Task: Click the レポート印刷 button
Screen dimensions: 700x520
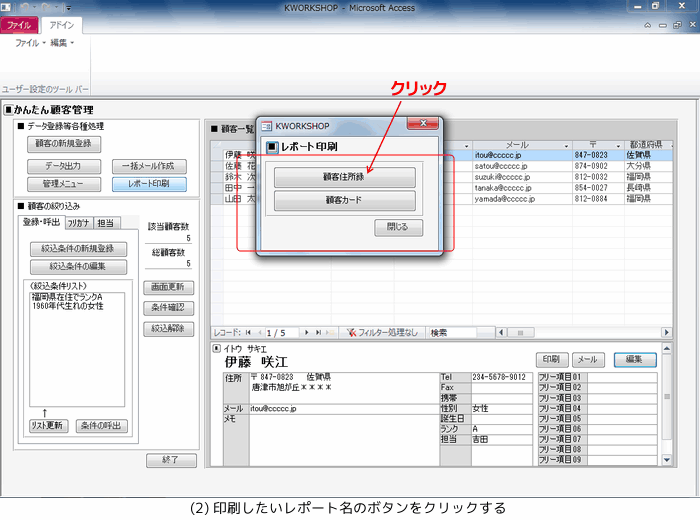Action: click(x=149, y=184)
